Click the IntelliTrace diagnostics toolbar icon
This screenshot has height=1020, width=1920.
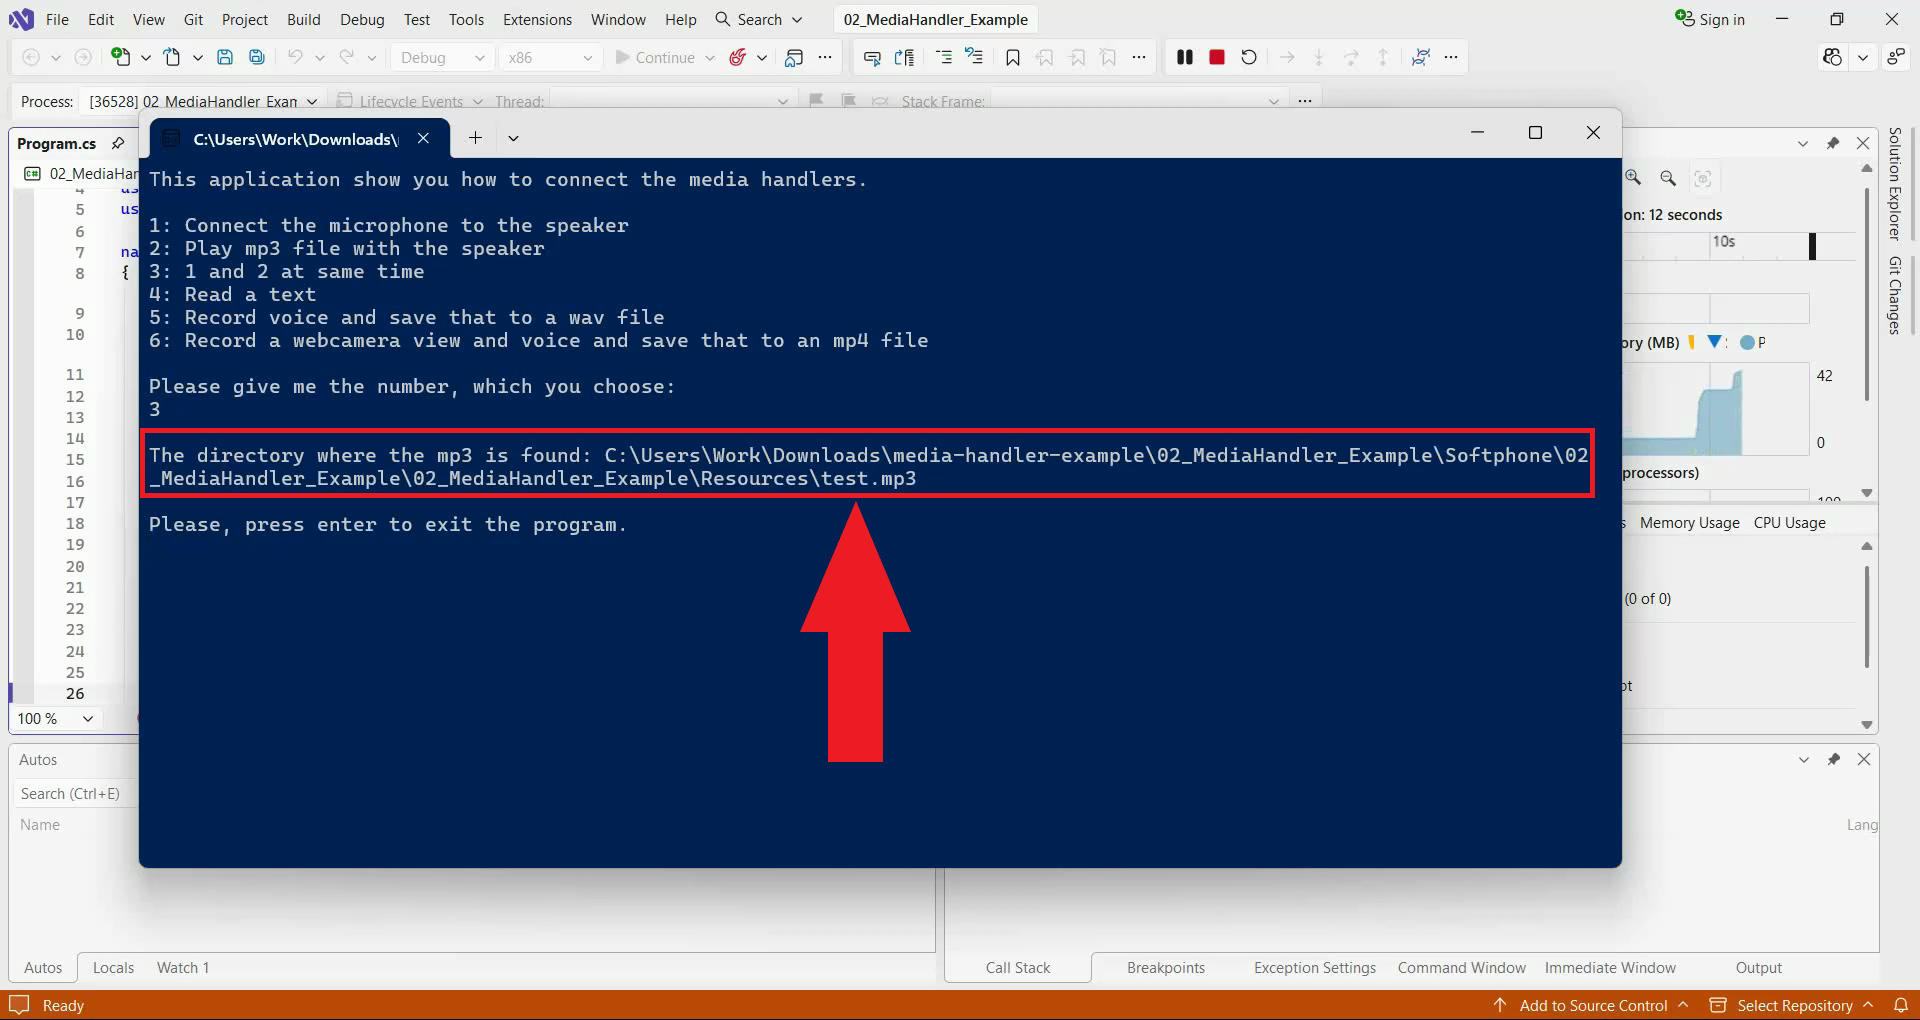pyautogui.click(x=1420, y=57)
